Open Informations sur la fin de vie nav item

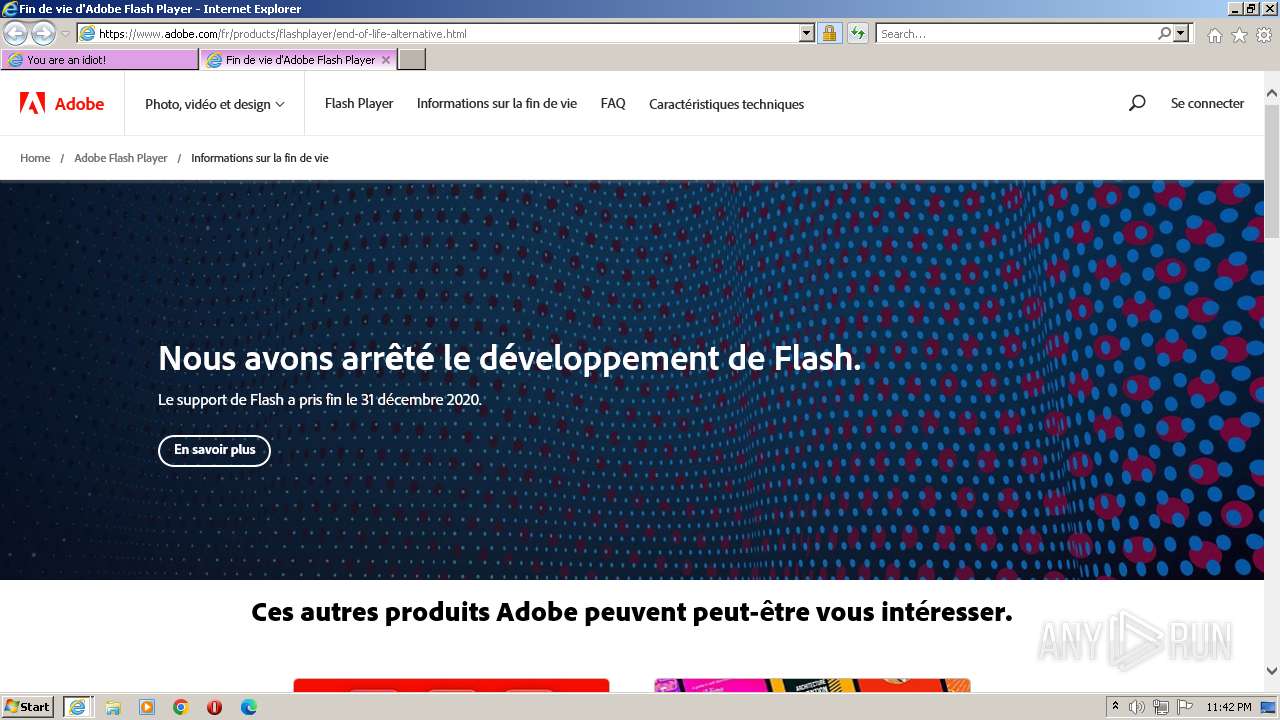click(497, 103)
